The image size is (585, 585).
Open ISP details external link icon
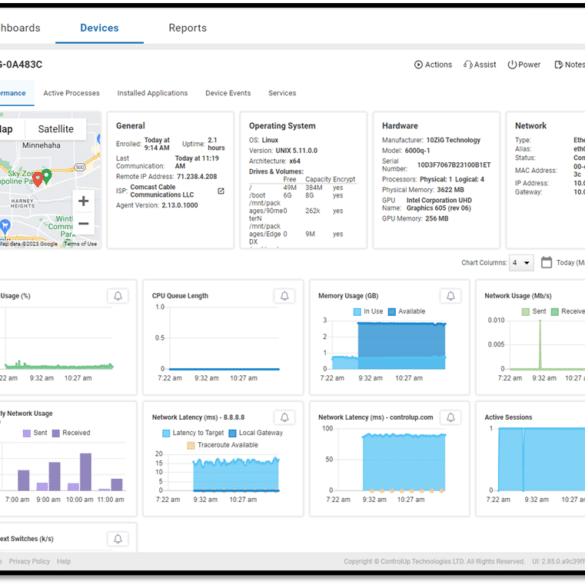click(x=221, y=191)
